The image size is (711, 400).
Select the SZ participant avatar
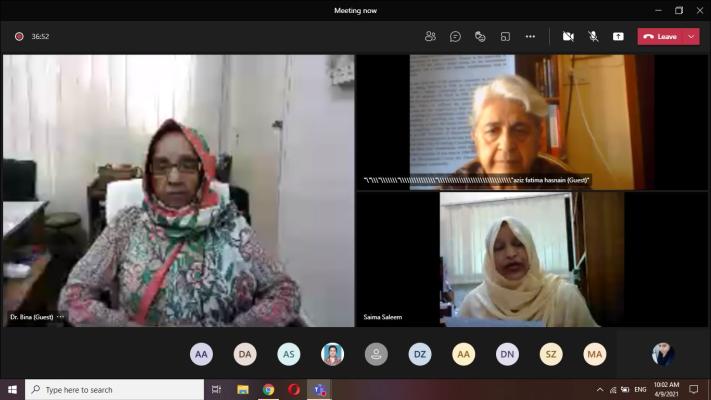551,354
